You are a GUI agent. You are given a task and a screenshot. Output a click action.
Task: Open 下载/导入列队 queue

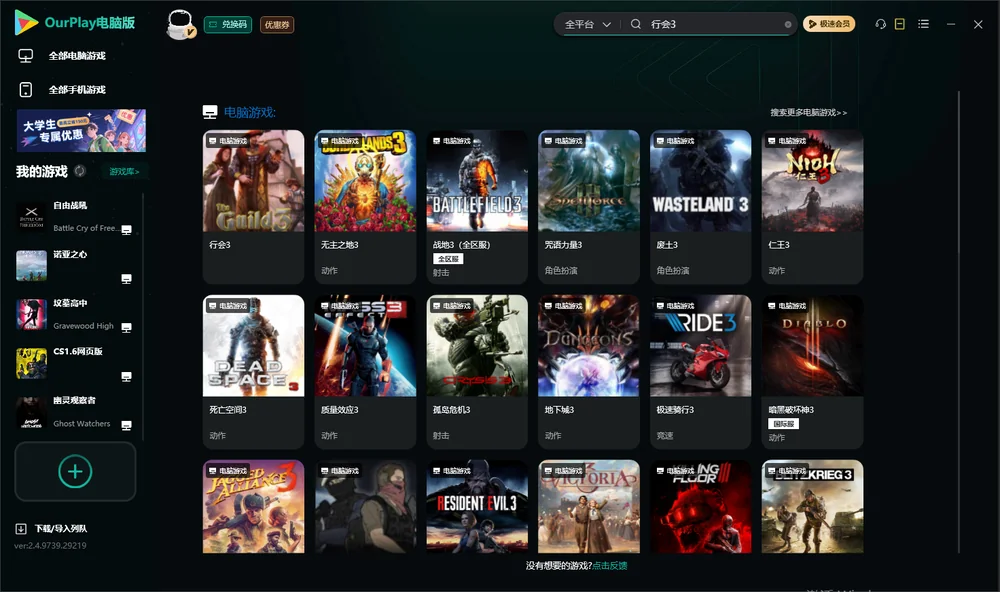click(61, 528)
